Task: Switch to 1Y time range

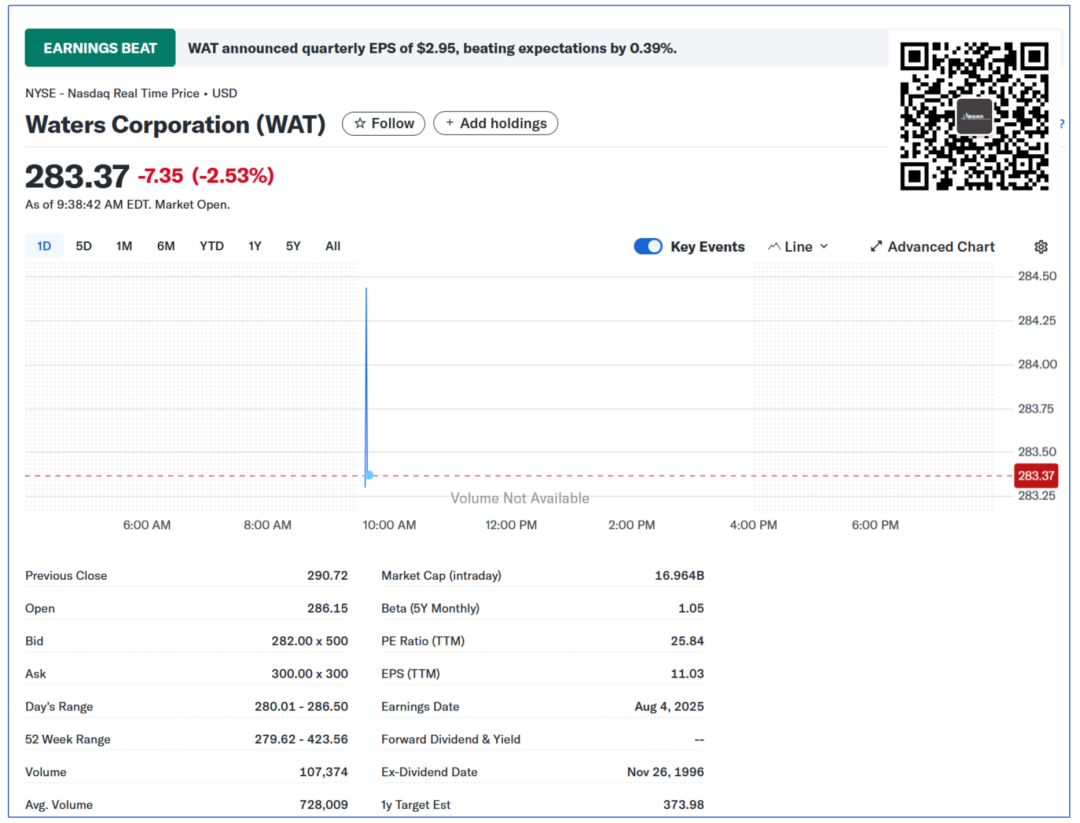Action: click(255, 246)
